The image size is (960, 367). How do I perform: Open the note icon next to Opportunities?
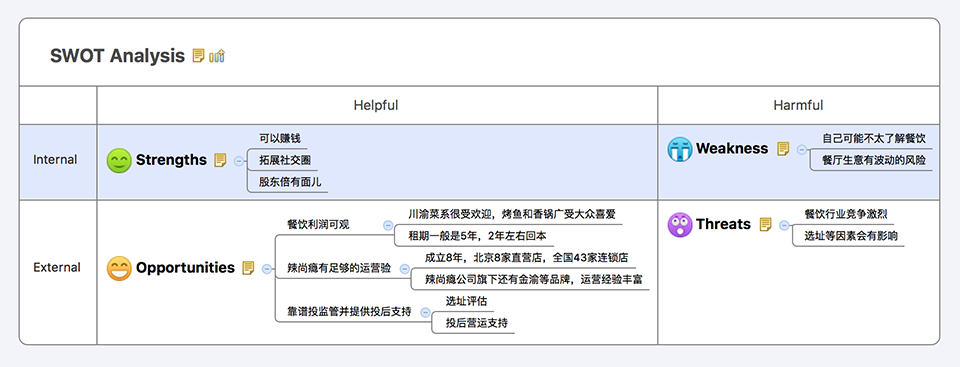(x=248, y=268)
